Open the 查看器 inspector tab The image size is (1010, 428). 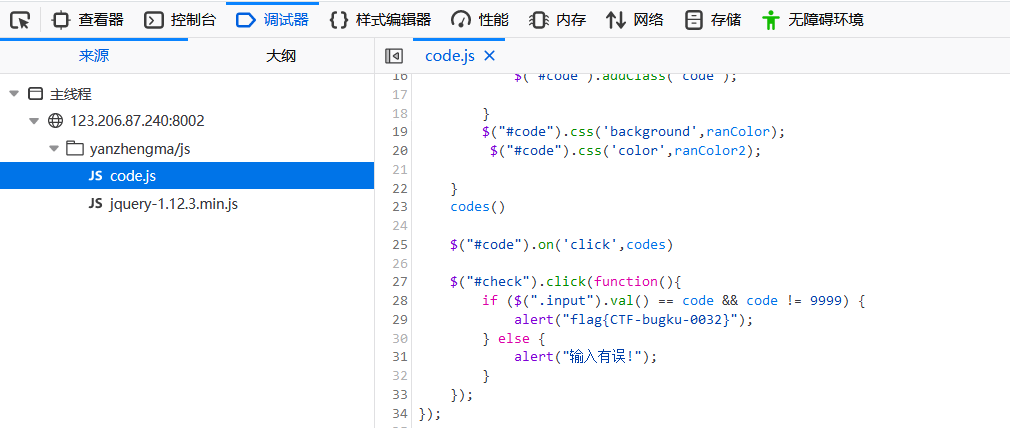coord(88,20)
